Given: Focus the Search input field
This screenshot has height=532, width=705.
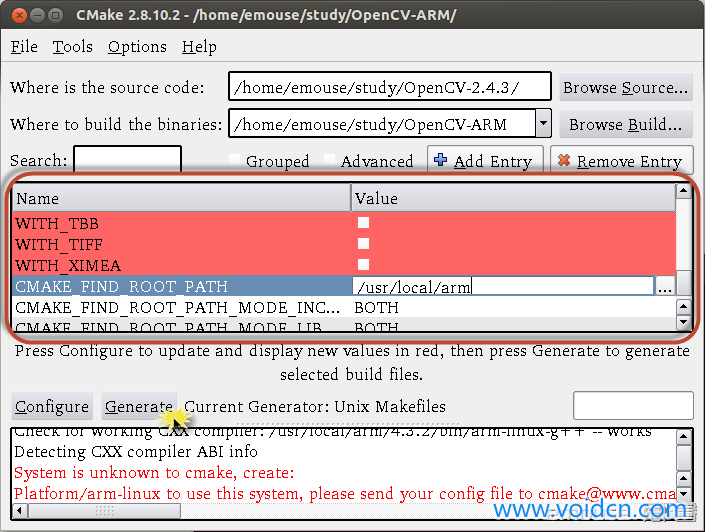Looking at the screenshot, I should click(128, 159).
